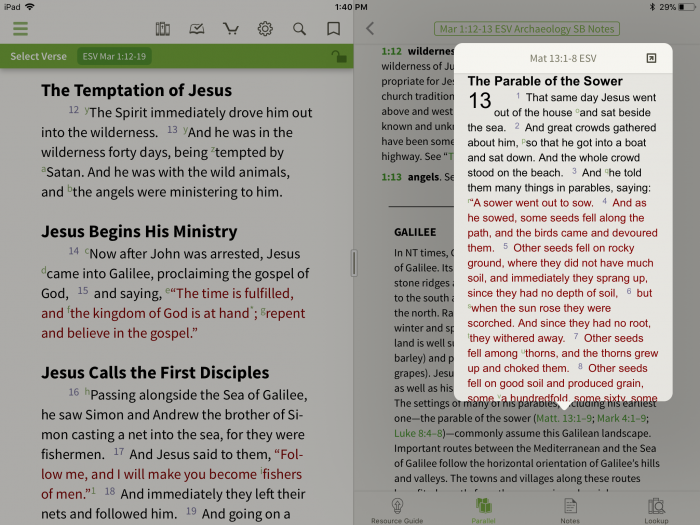Go back with the left chevron
The width and height of the screenshot is (700, 525).
(x=370, y=29)
